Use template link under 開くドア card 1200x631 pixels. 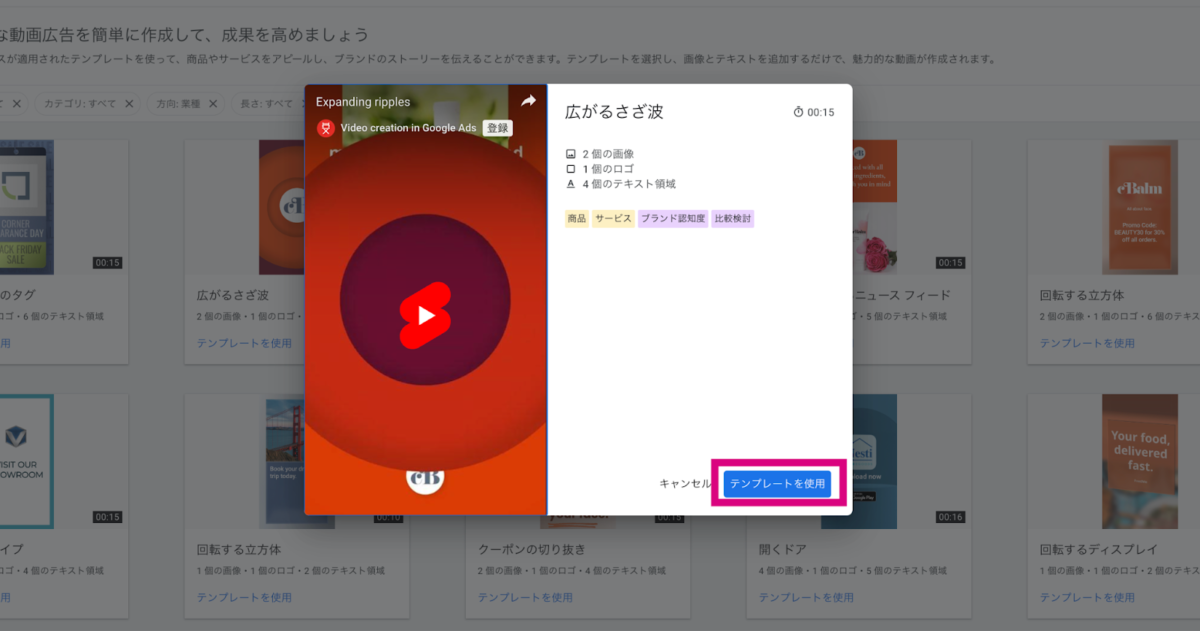tap(806, 597)
